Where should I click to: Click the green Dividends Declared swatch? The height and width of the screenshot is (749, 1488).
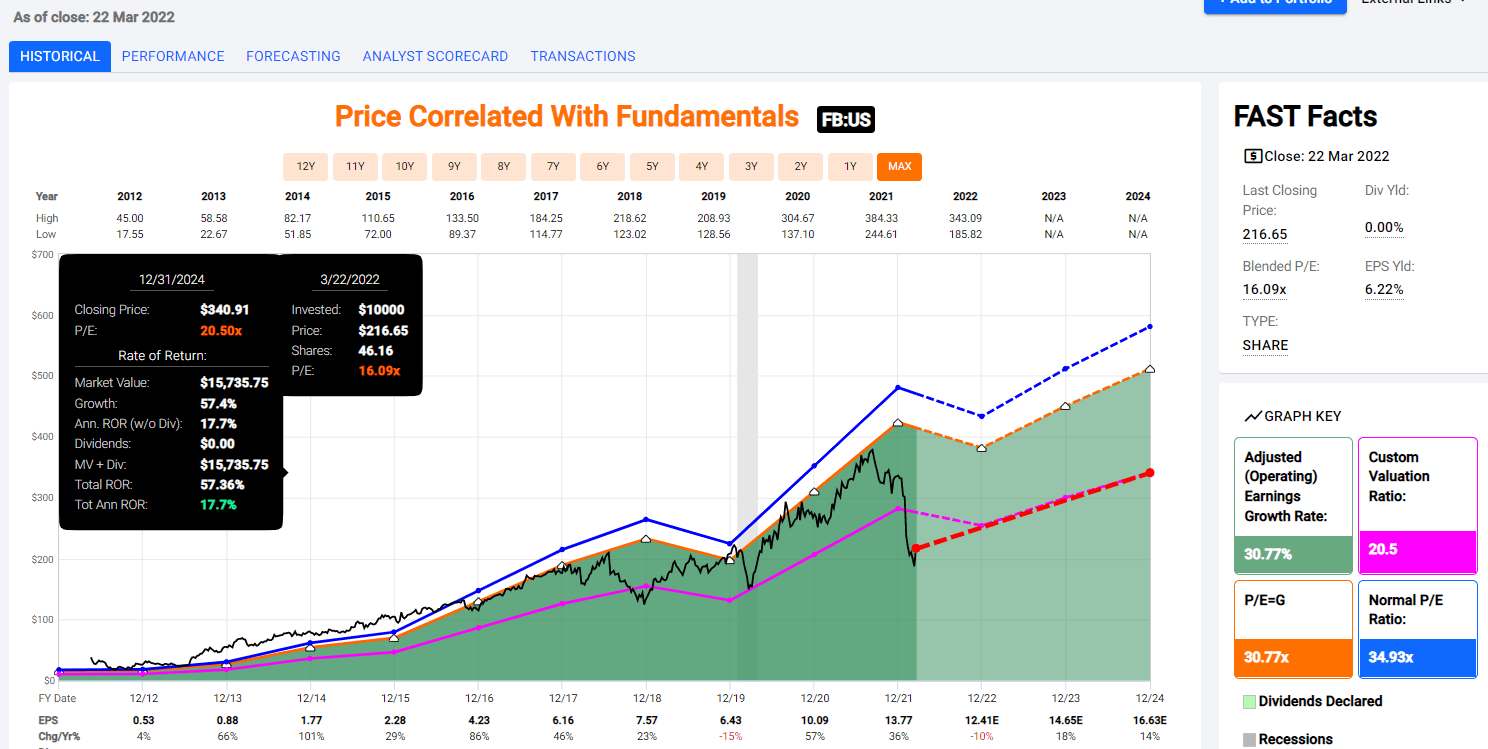[x=1249, y=701]
